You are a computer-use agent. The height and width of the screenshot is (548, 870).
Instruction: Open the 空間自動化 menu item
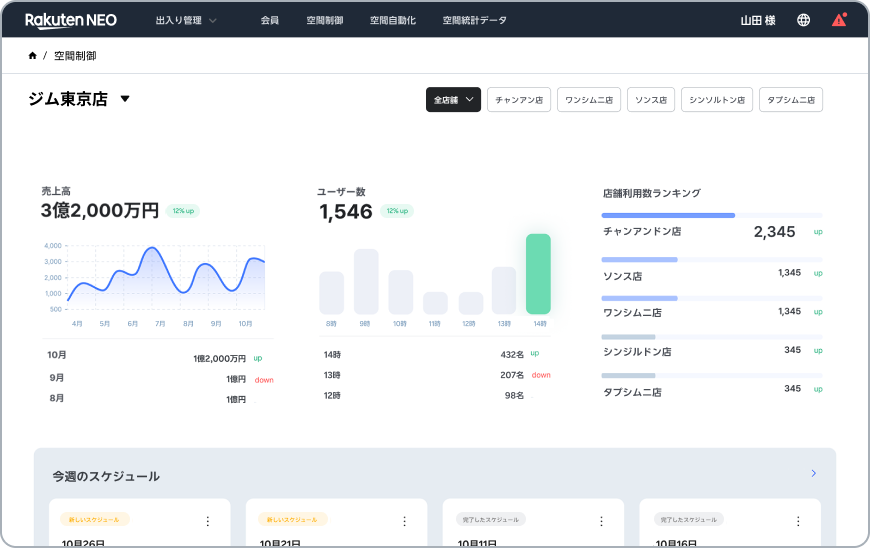coord(392,20)
